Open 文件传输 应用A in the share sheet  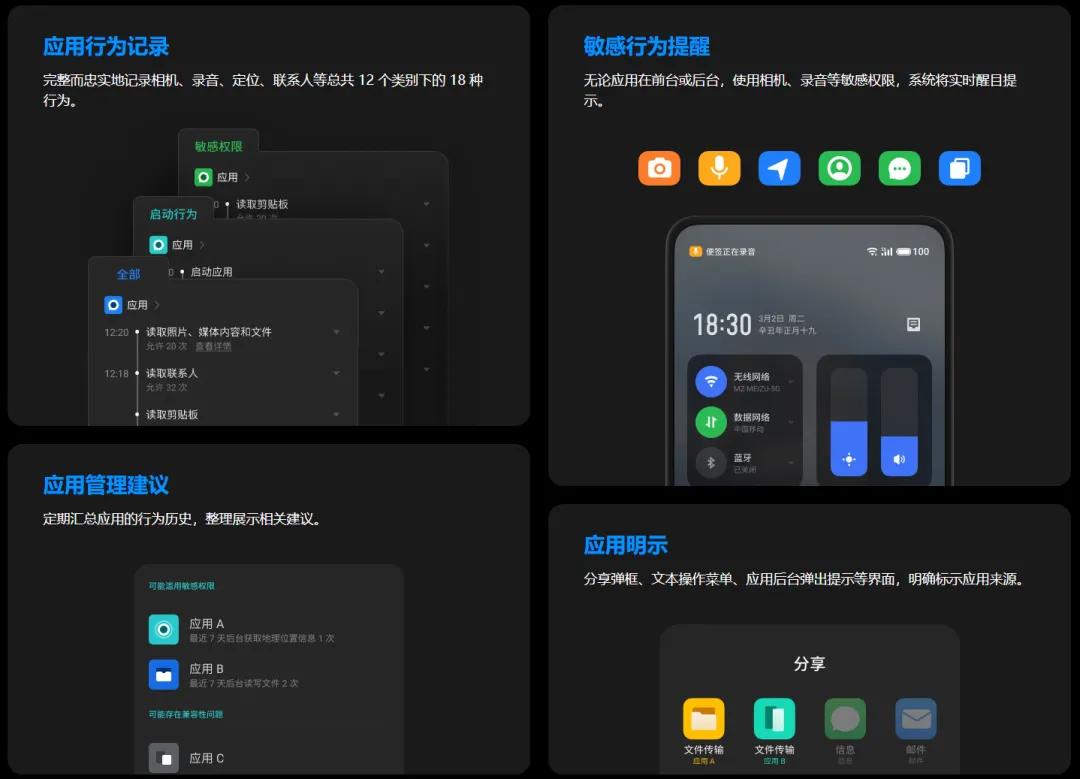click(x=704, y=718)
